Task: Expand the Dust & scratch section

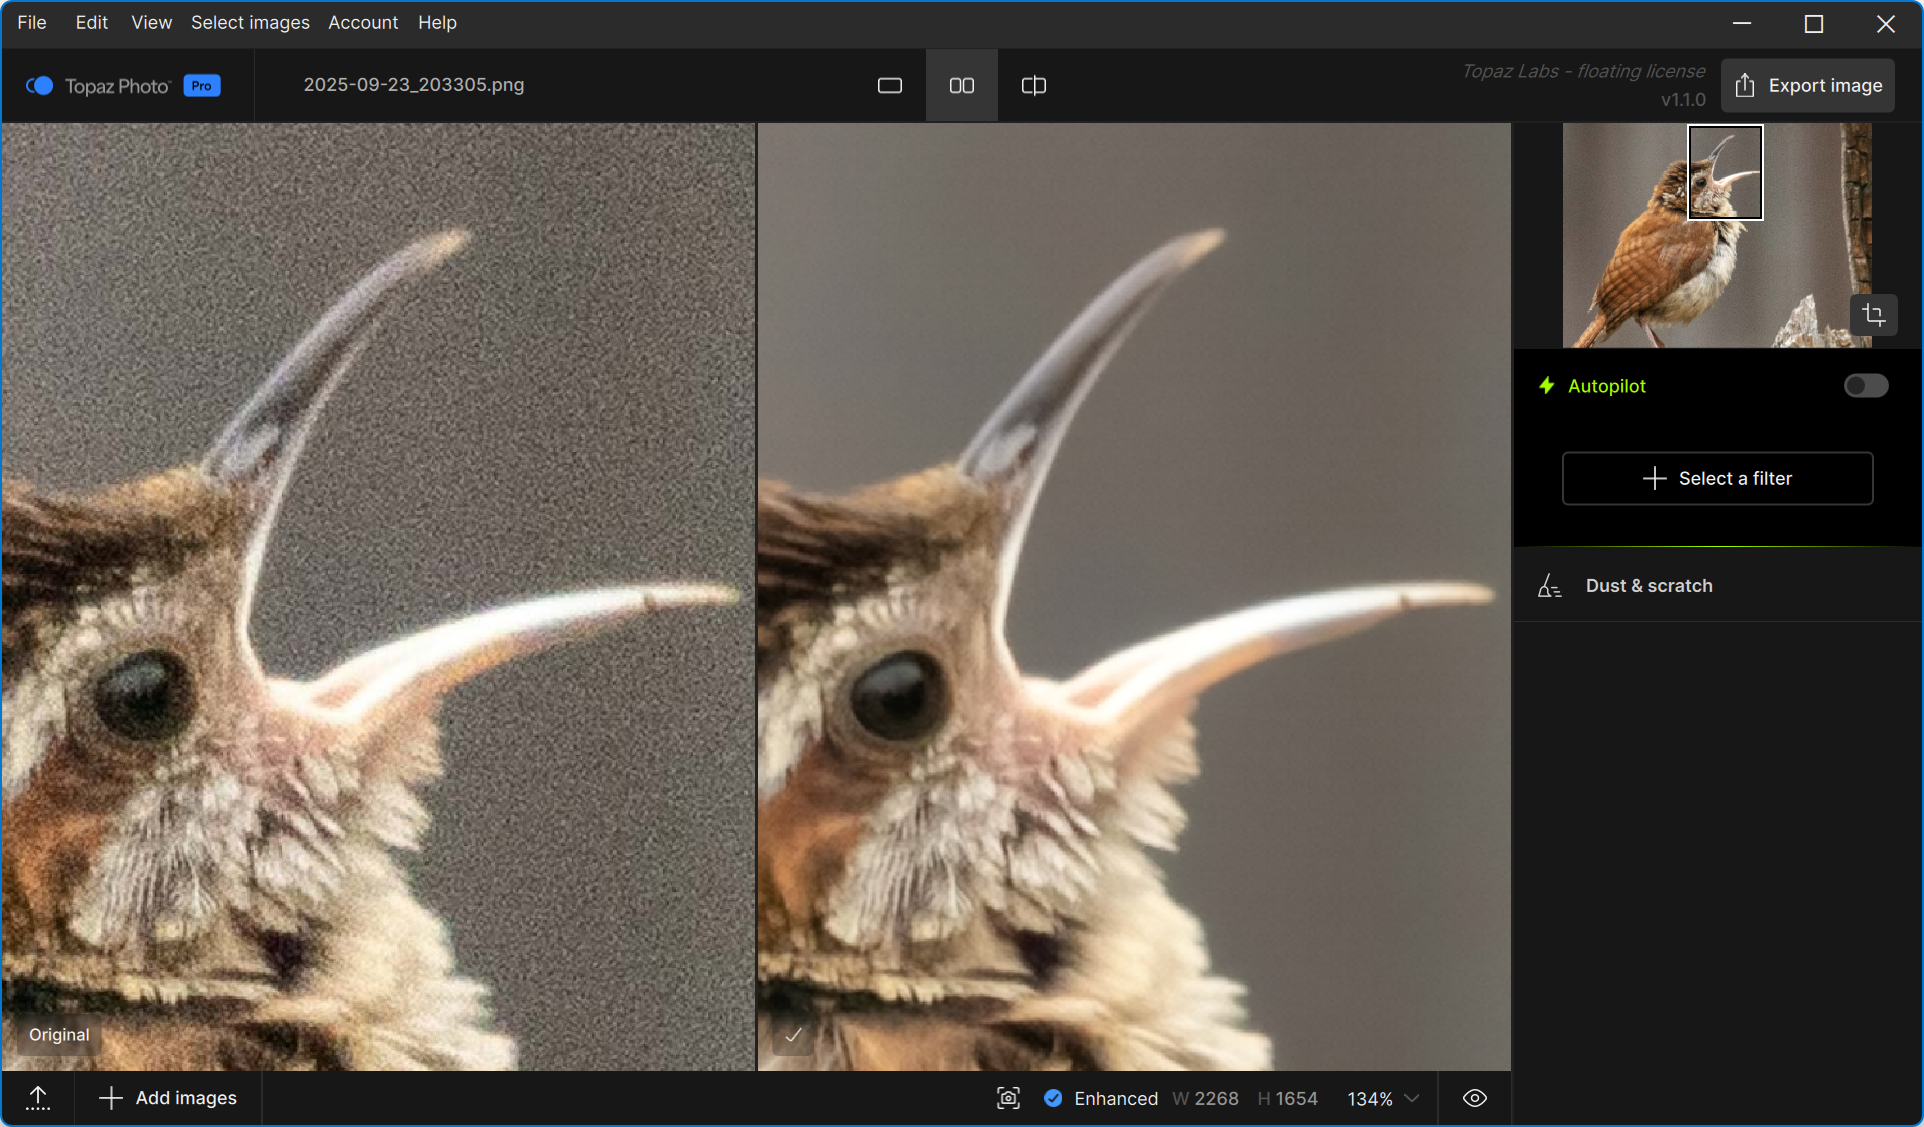Action: pos(1649,586)
